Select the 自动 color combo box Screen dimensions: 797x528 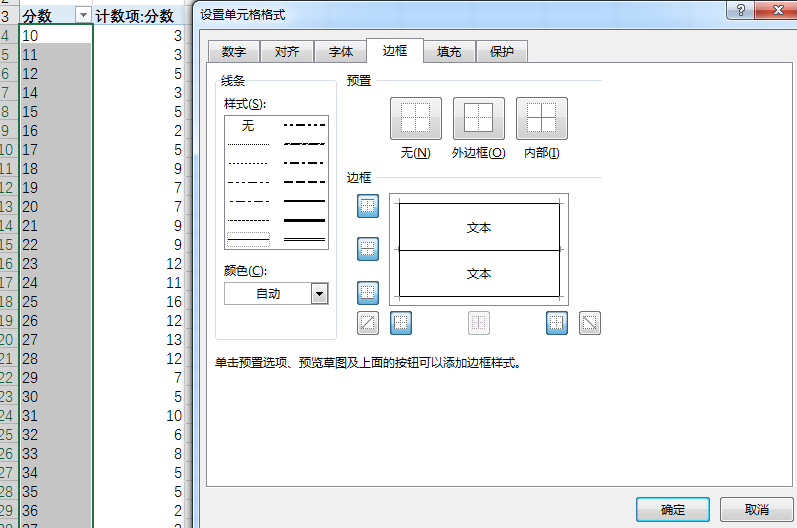coord(276,293)
